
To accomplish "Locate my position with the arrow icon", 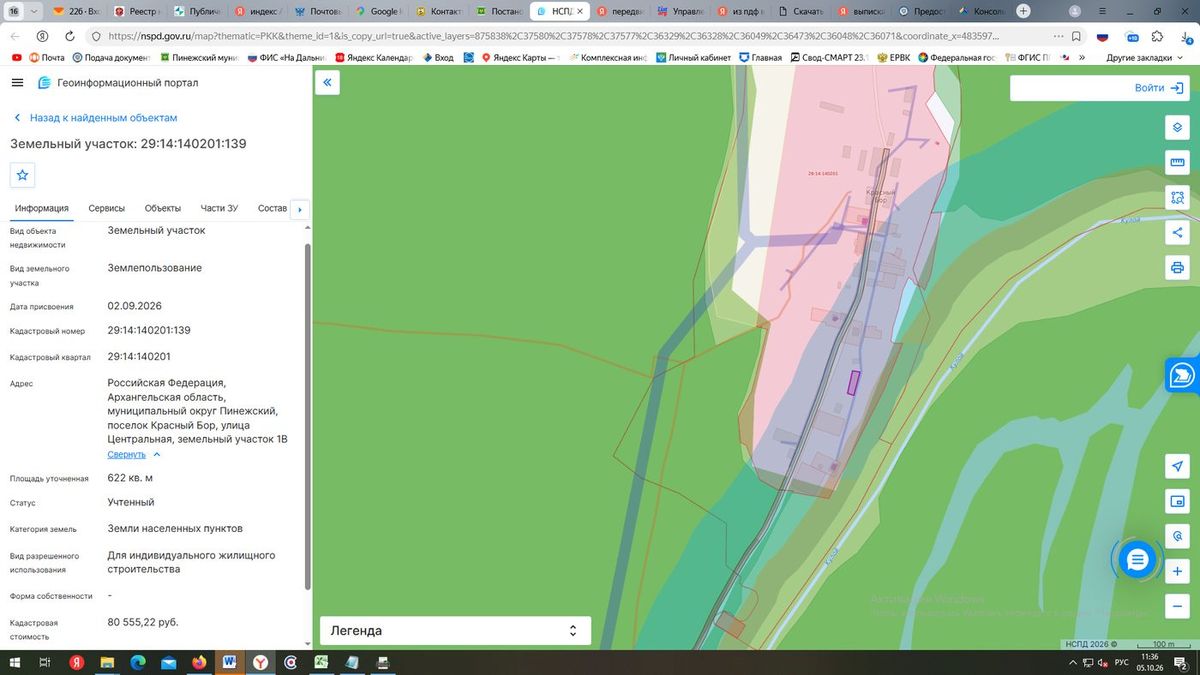I will (1177, 467).
